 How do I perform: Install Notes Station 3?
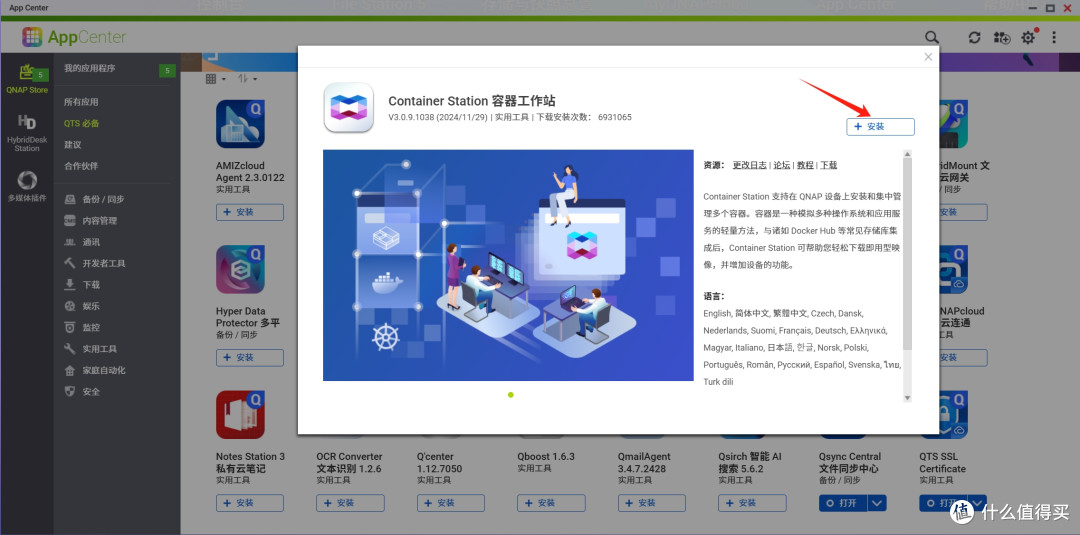tap(250, 503)
